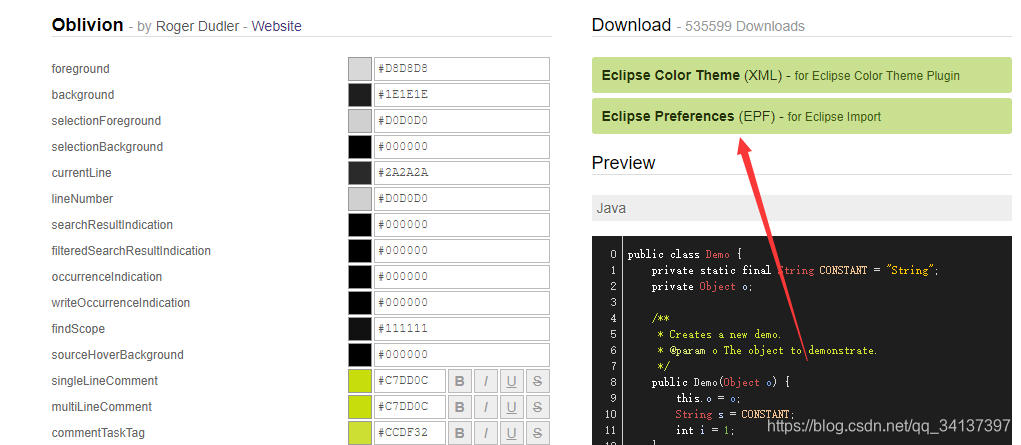Download Eclipse Preferences EPF file
1021x445 pixels.
point(802,116)
